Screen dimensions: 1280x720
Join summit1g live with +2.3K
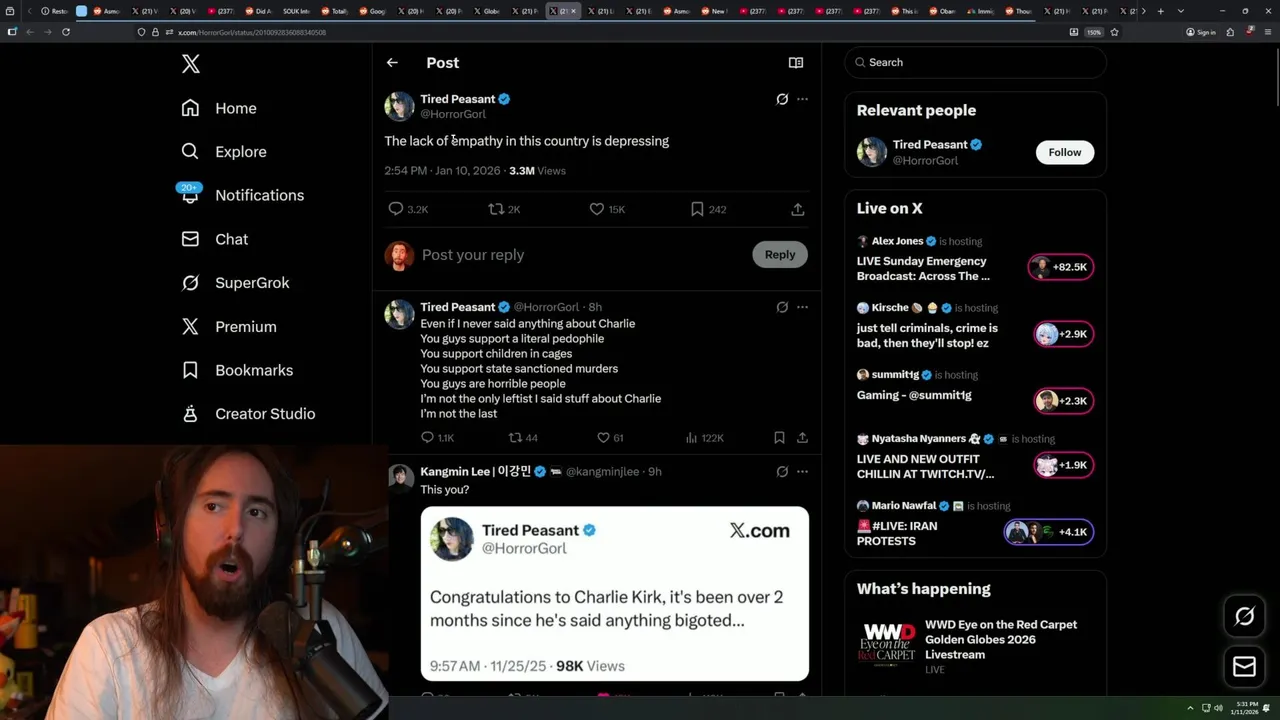point(1063,401)
